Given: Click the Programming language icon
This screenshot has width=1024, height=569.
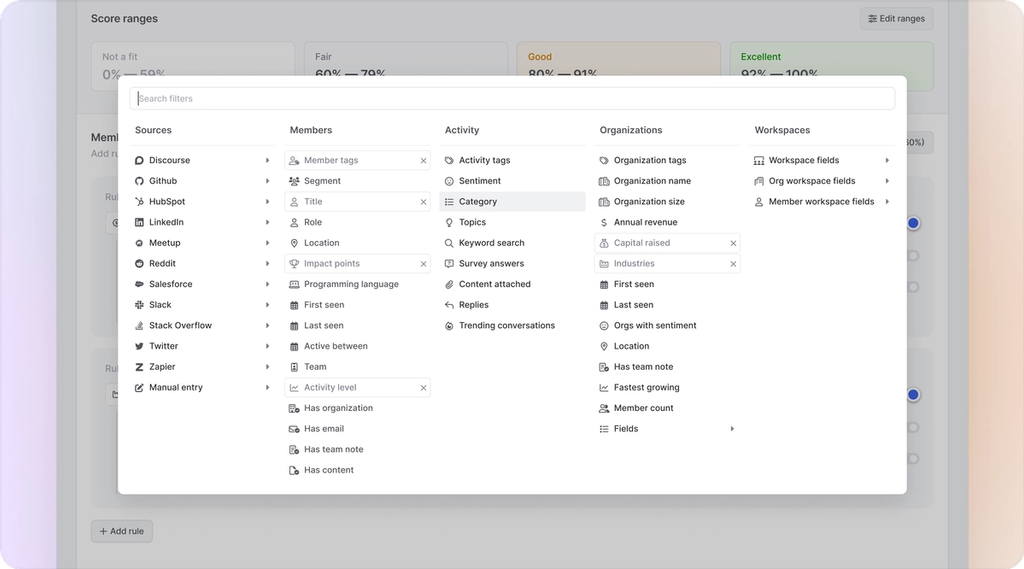Looking at the screenshot, I should click(294, 284).
